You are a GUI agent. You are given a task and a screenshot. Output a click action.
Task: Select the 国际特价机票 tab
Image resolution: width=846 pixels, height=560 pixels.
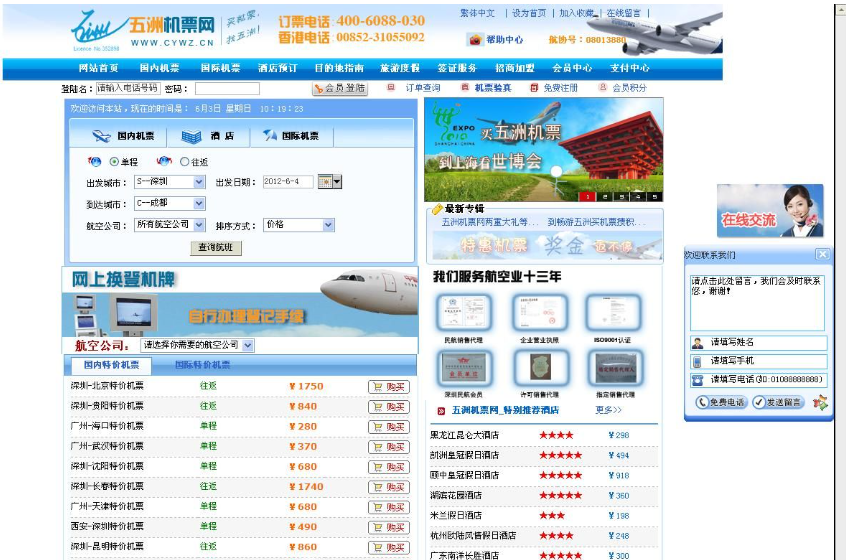coord(202,365)
